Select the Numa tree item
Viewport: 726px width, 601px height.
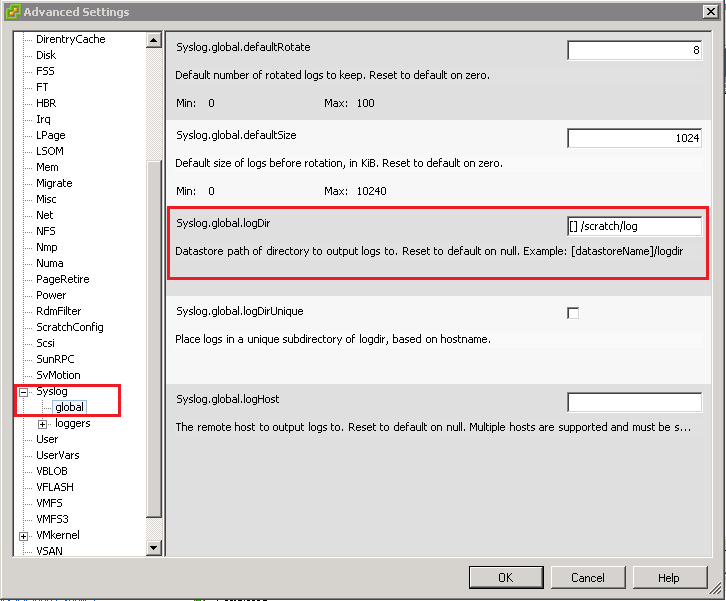click(x=50, y=263)
